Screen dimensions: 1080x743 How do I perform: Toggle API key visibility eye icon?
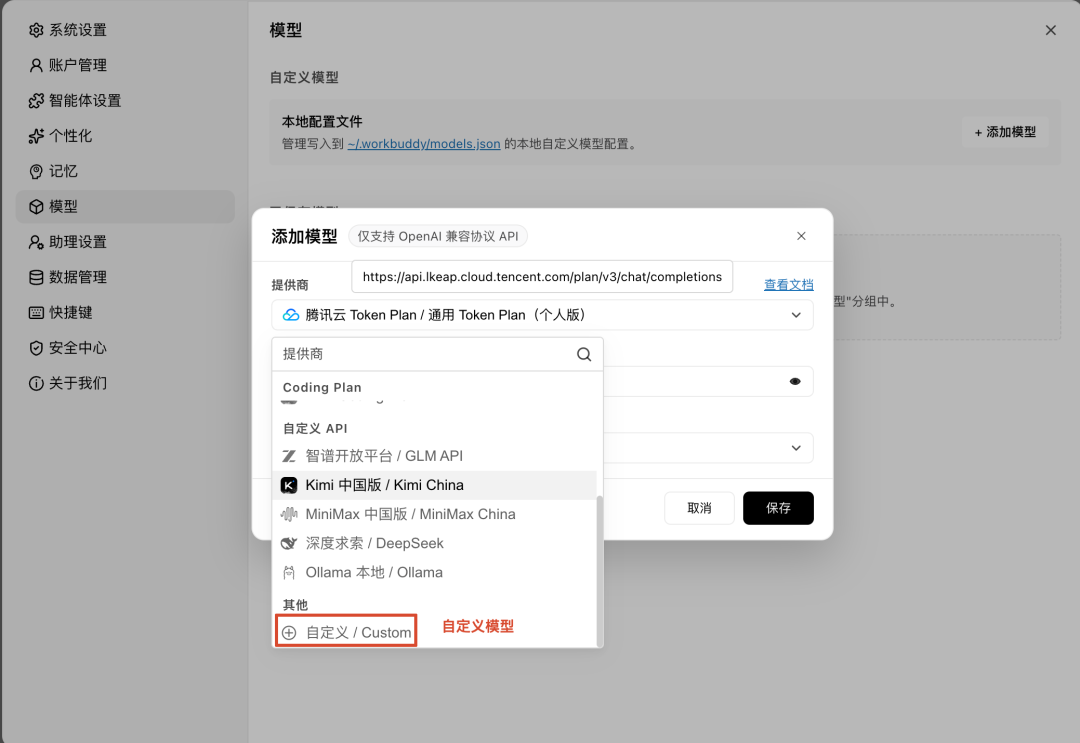(795, 381)
